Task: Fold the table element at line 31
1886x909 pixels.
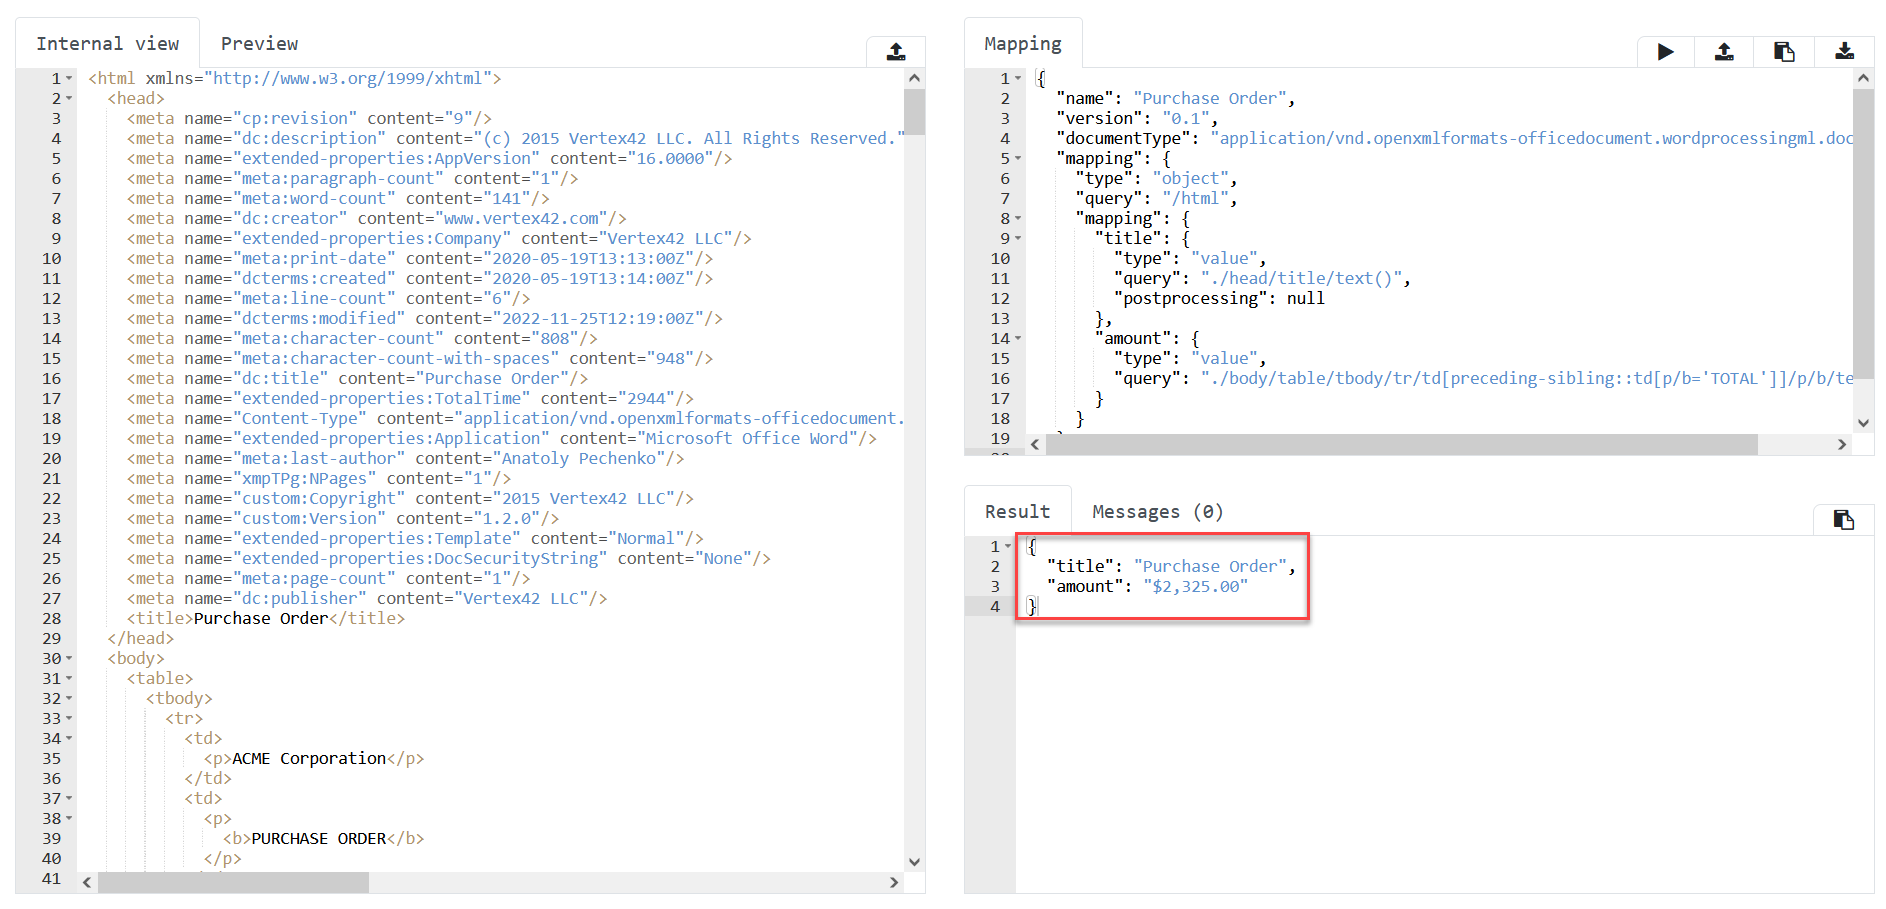Action: point(69,678)
